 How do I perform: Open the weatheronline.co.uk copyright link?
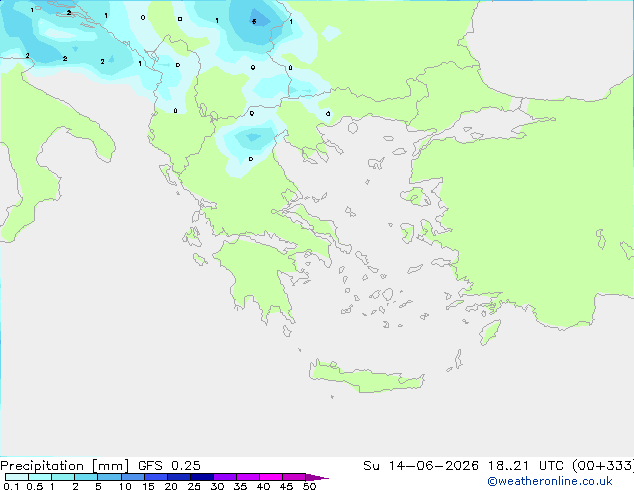click(550, 481)
